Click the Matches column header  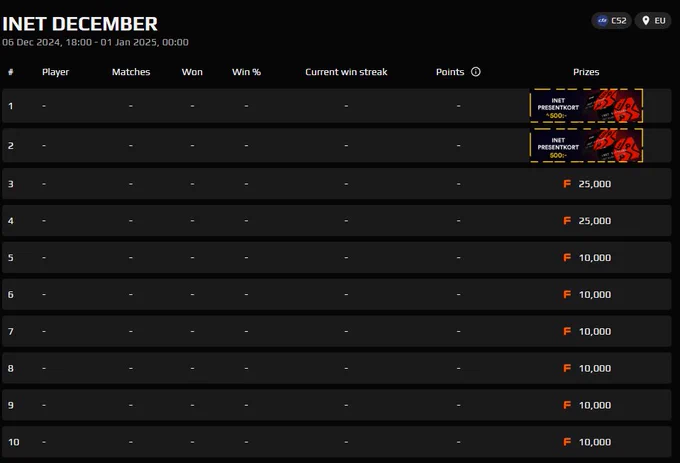coord(131,72)
